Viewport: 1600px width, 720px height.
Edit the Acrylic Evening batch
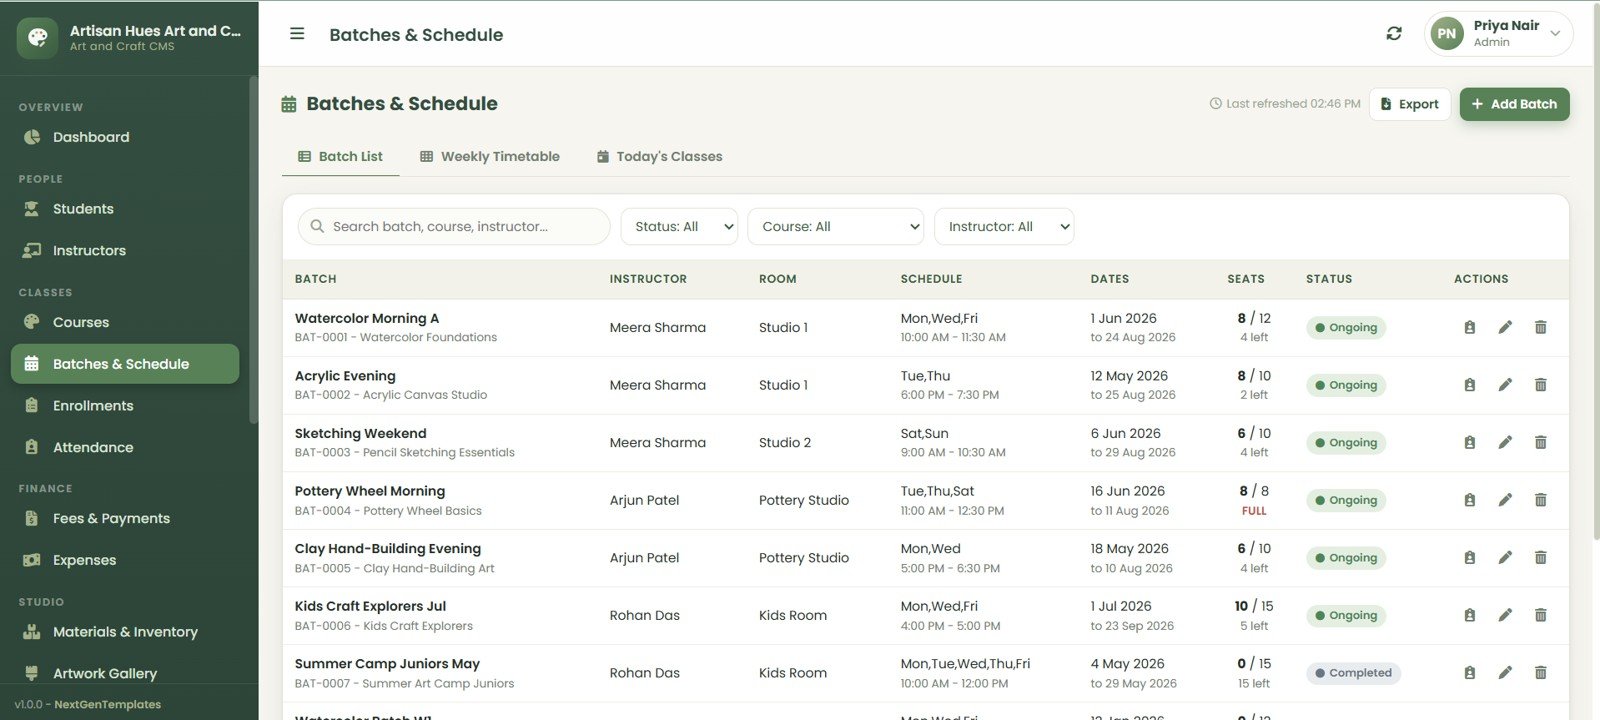[1505, 385]
